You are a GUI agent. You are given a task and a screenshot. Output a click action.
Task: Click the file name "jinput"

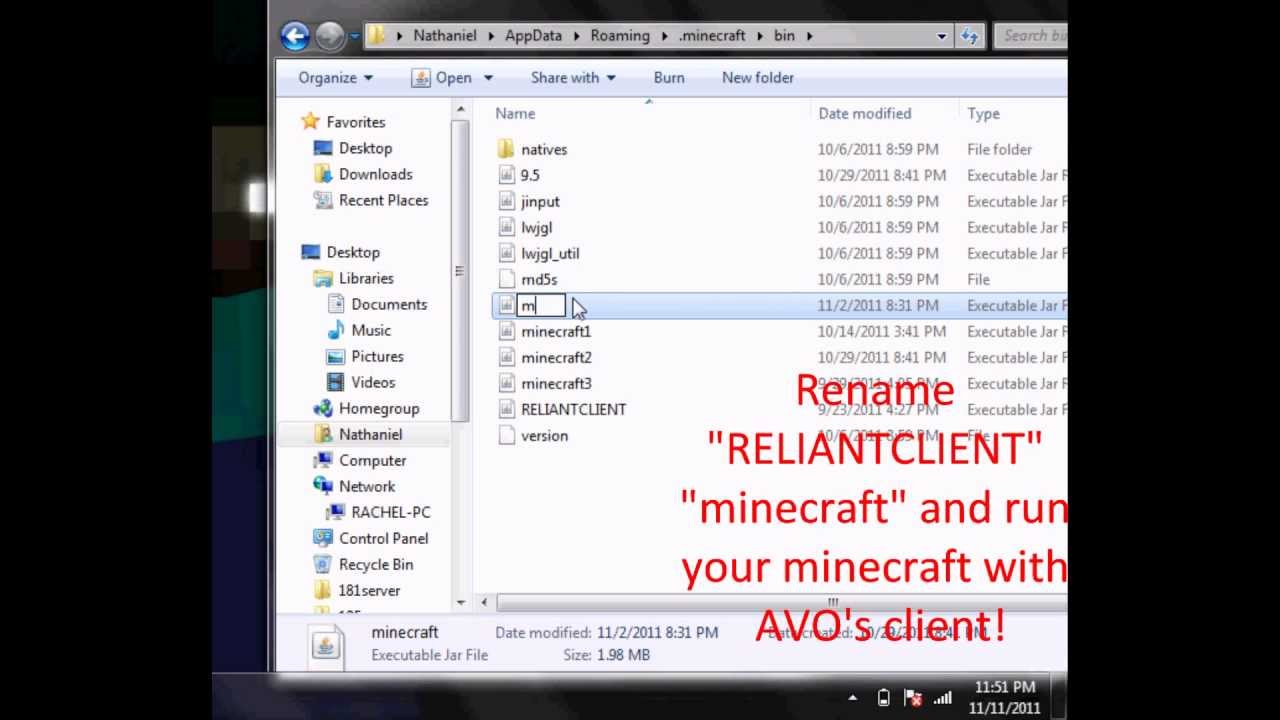point(540,201)
